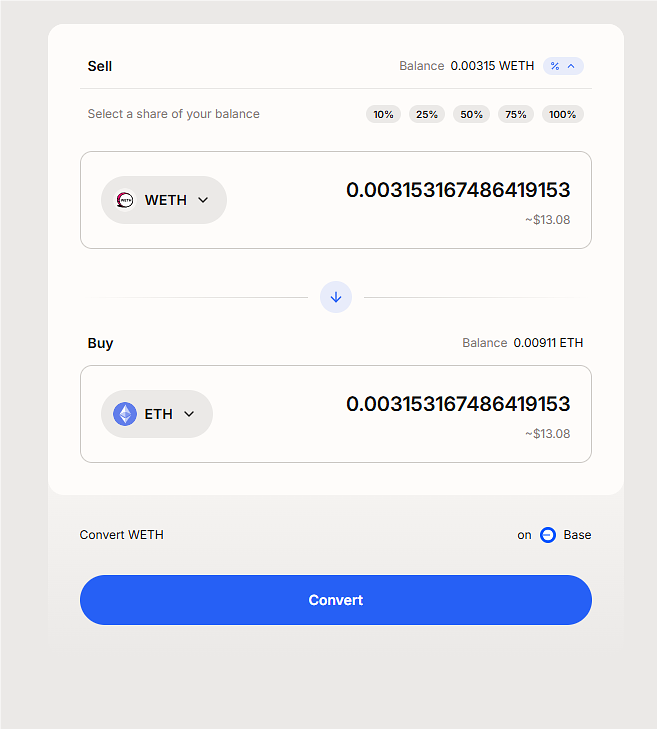Select 25% of your balance
The height and width of the screenshot is (729, 657).
point(427,114)
